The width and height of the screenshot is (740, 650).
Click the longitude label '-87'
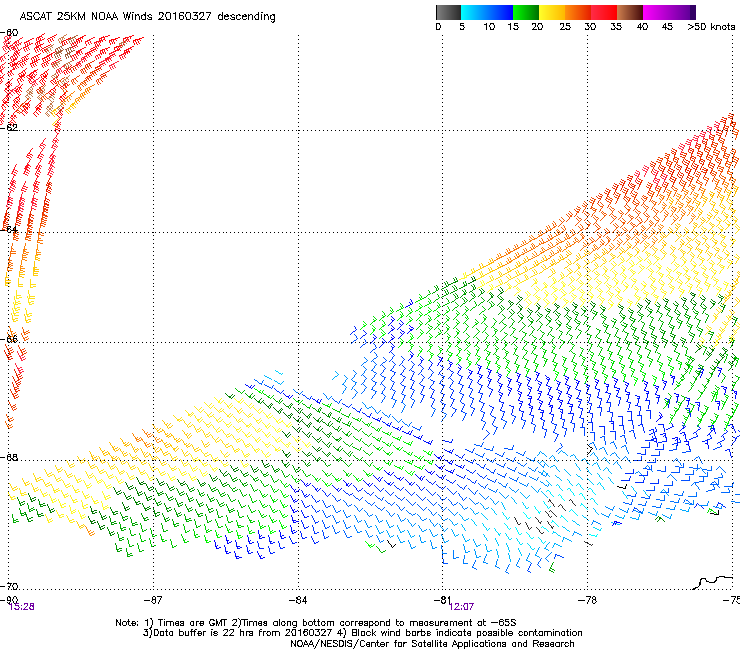point(153,600)
